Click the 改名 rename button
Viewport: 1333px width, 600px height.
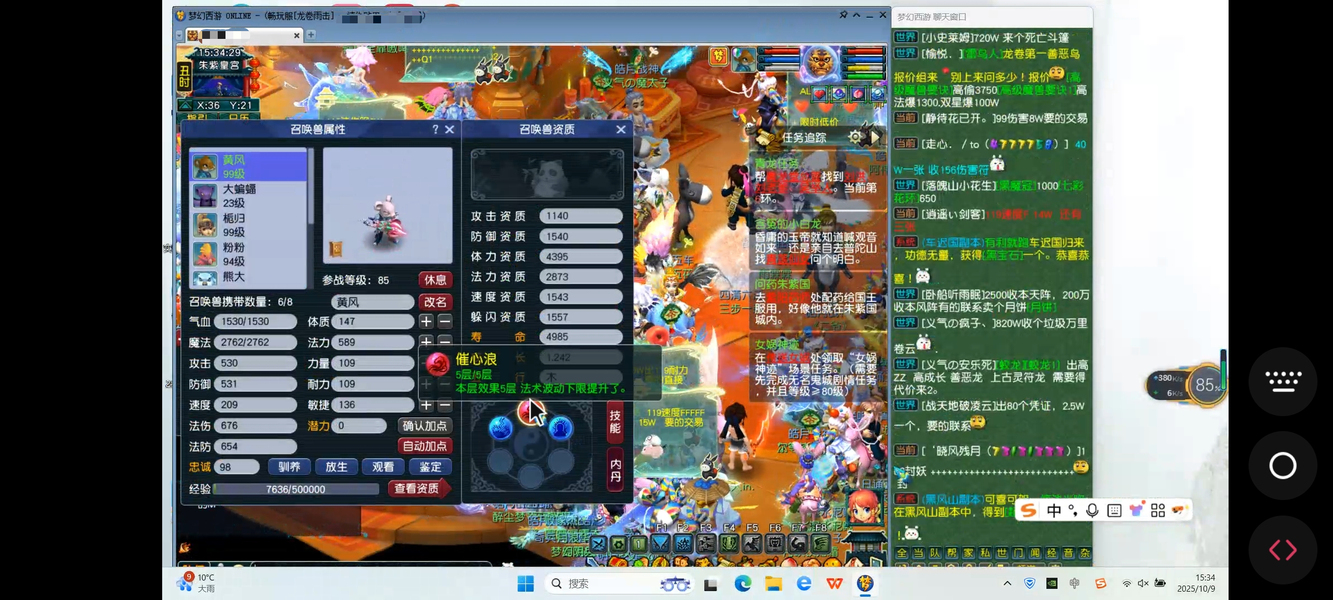435,302
